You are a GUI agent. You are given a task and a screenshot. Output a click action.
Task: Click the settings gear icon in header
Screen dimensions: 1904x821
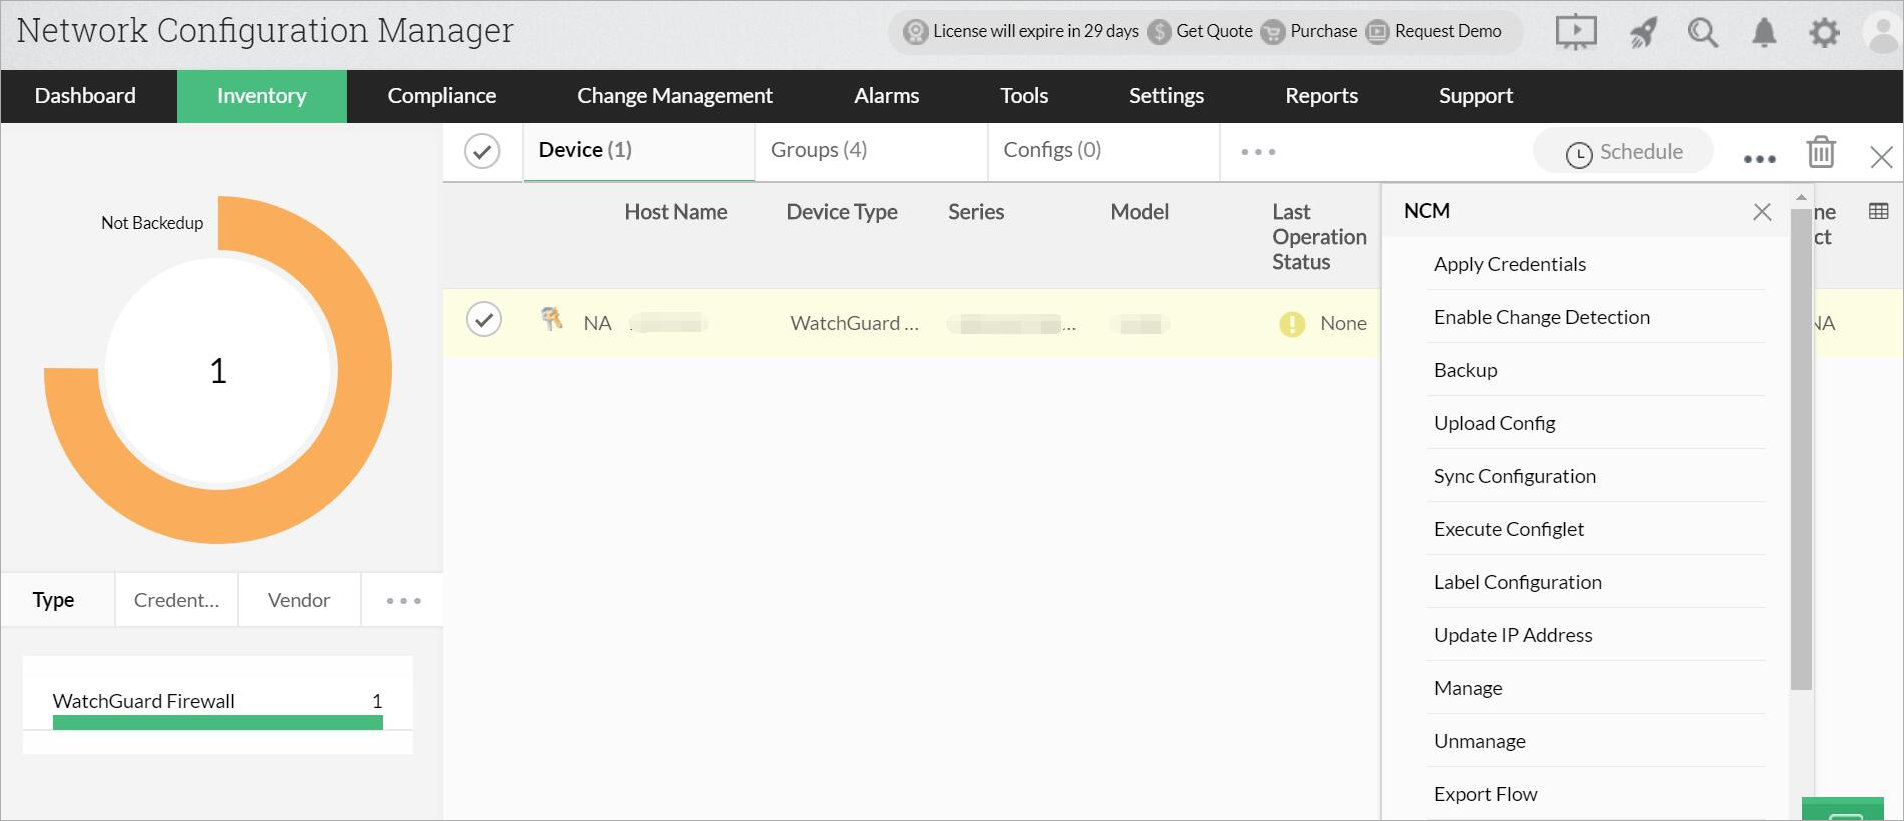pos(1824,33)
